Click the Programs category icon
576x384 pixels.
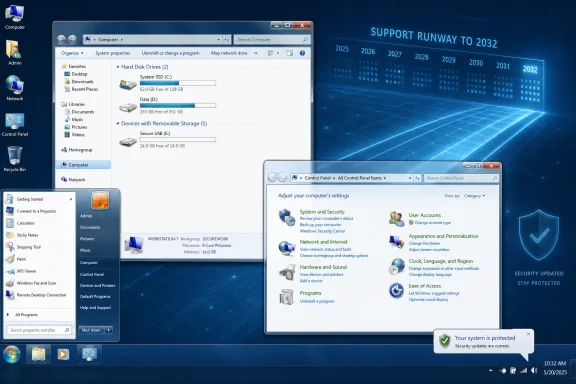287,297
